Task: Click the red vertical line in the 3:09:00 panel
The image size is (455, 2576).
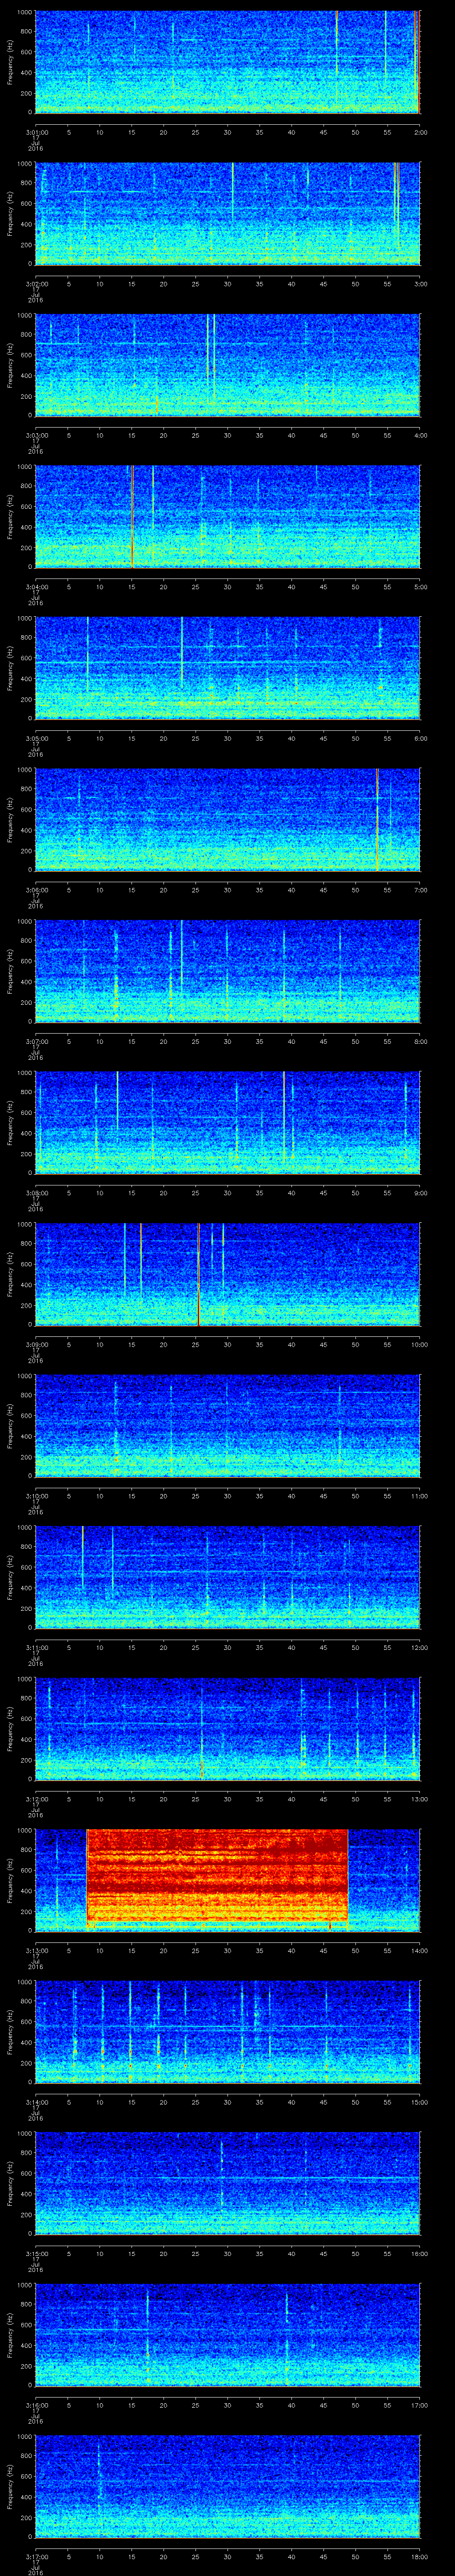Action: click(x=198, y=1274)
